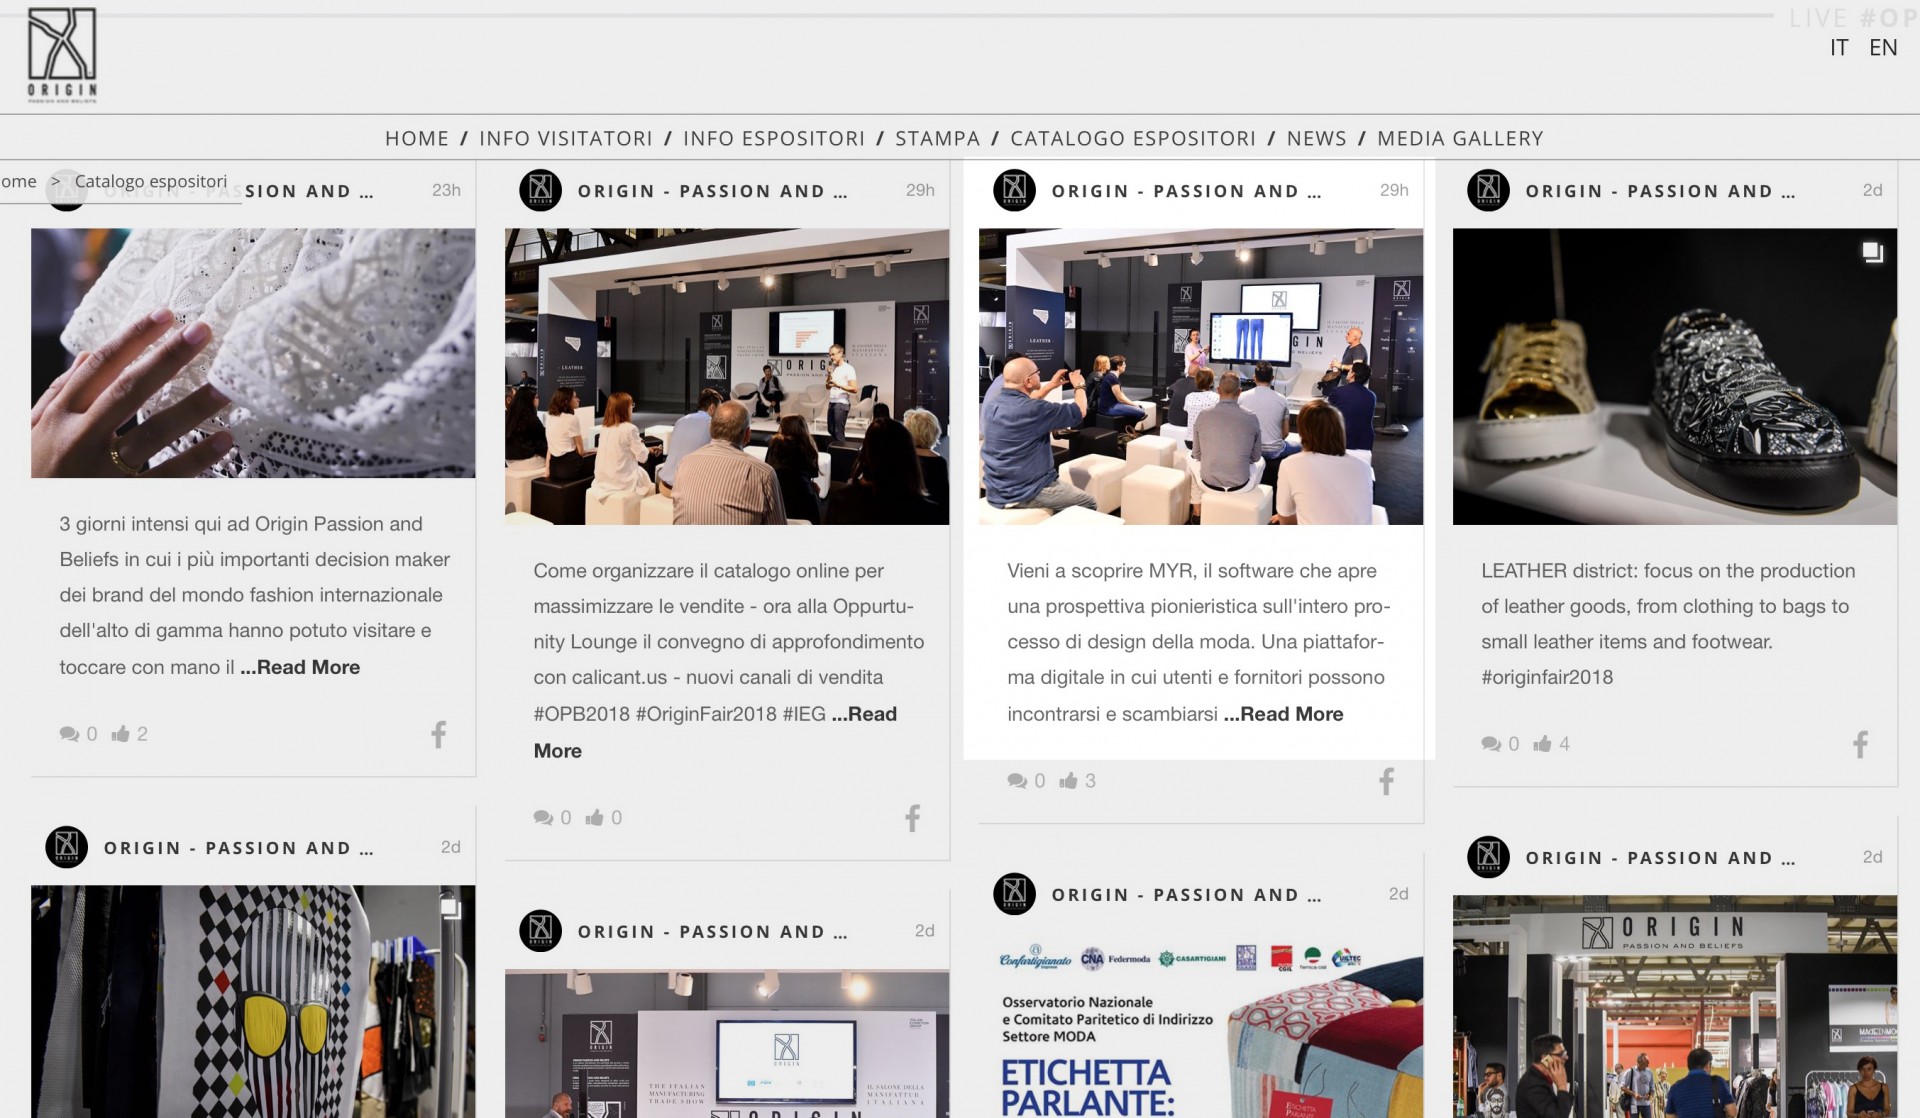Share the leather sneakers post on Facebook
The height and width of the screenshot is (1118, 1920).
click(x=1860, y=744)
